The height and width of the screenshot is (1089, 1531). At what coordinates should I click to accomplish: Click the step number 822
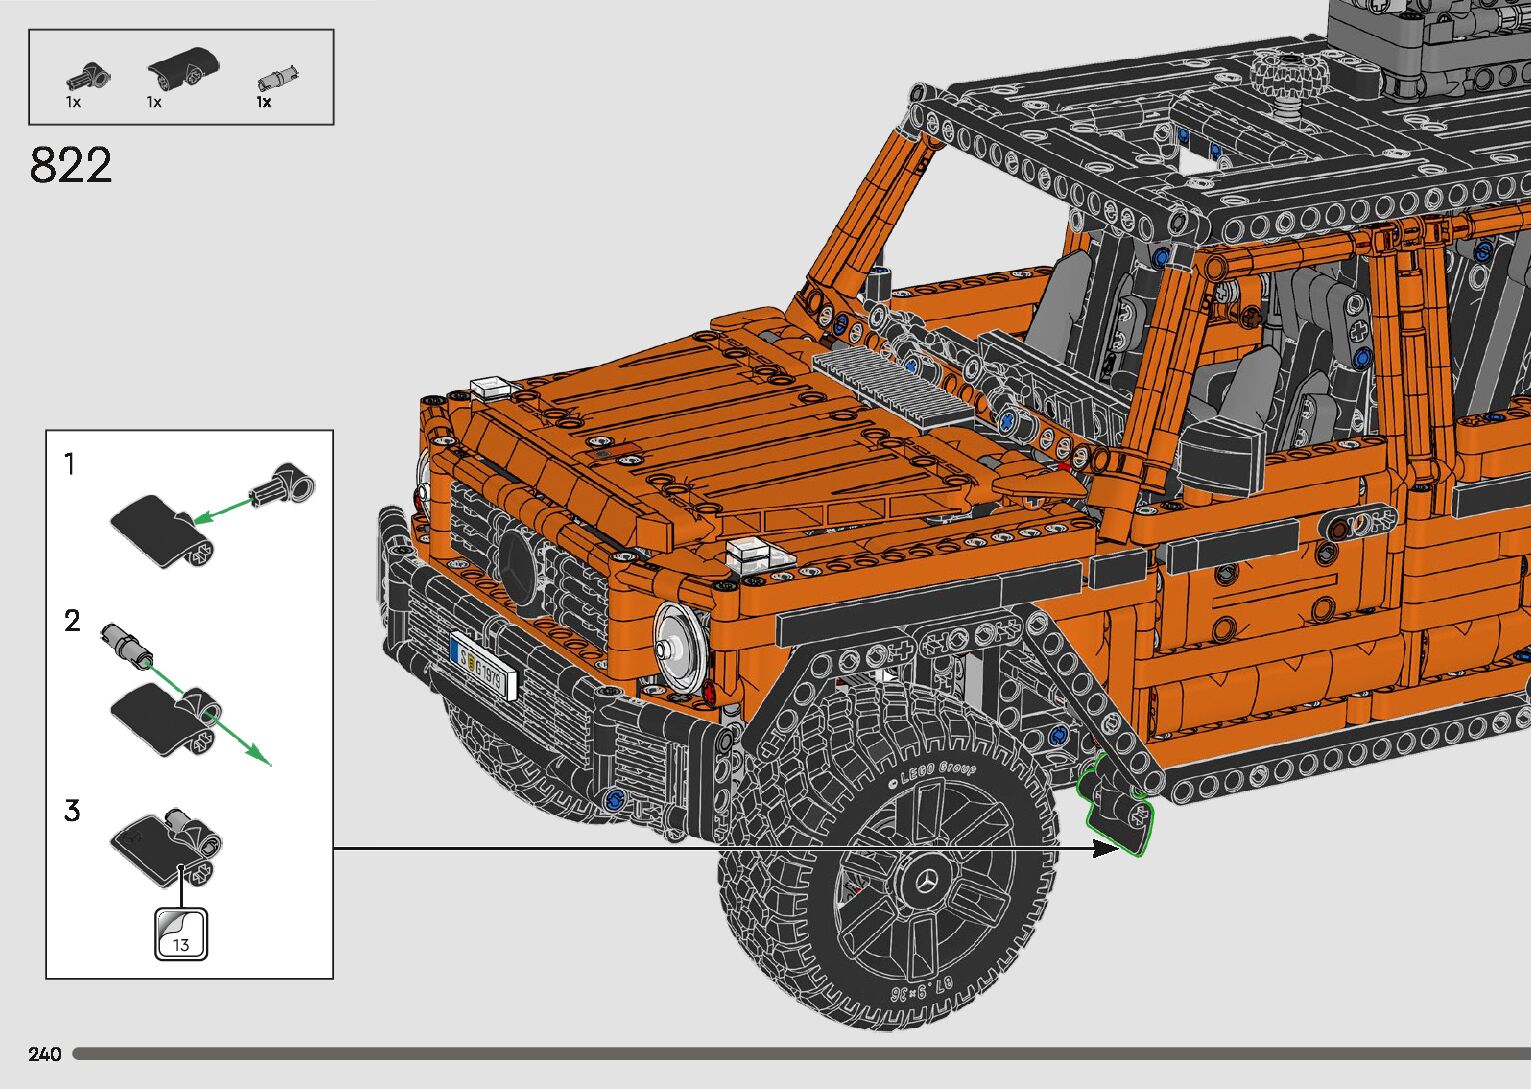click(x=71, y=166)
